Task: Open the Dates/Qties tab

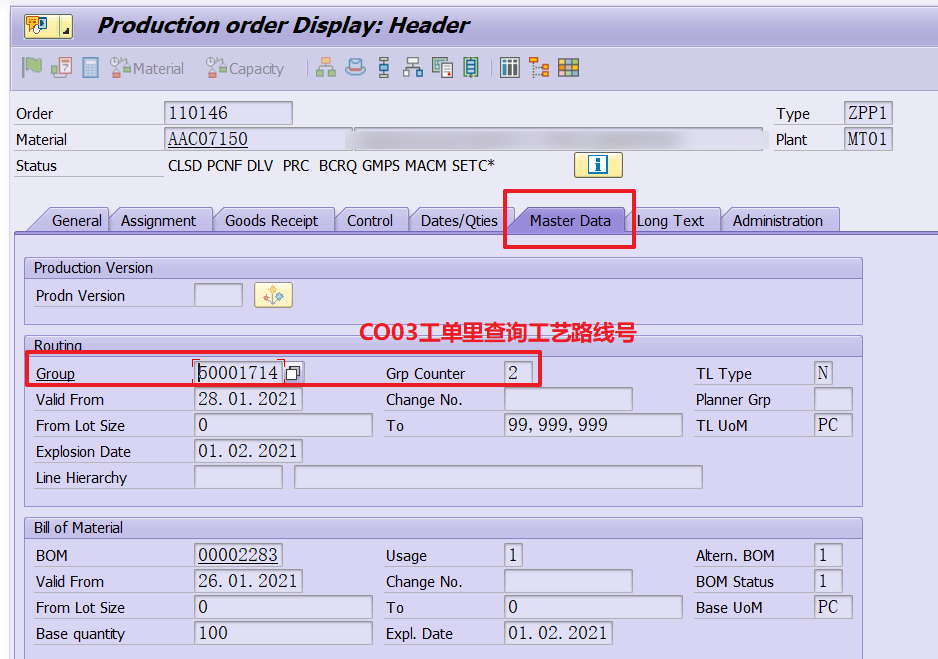Action: (x=457, y=219)
